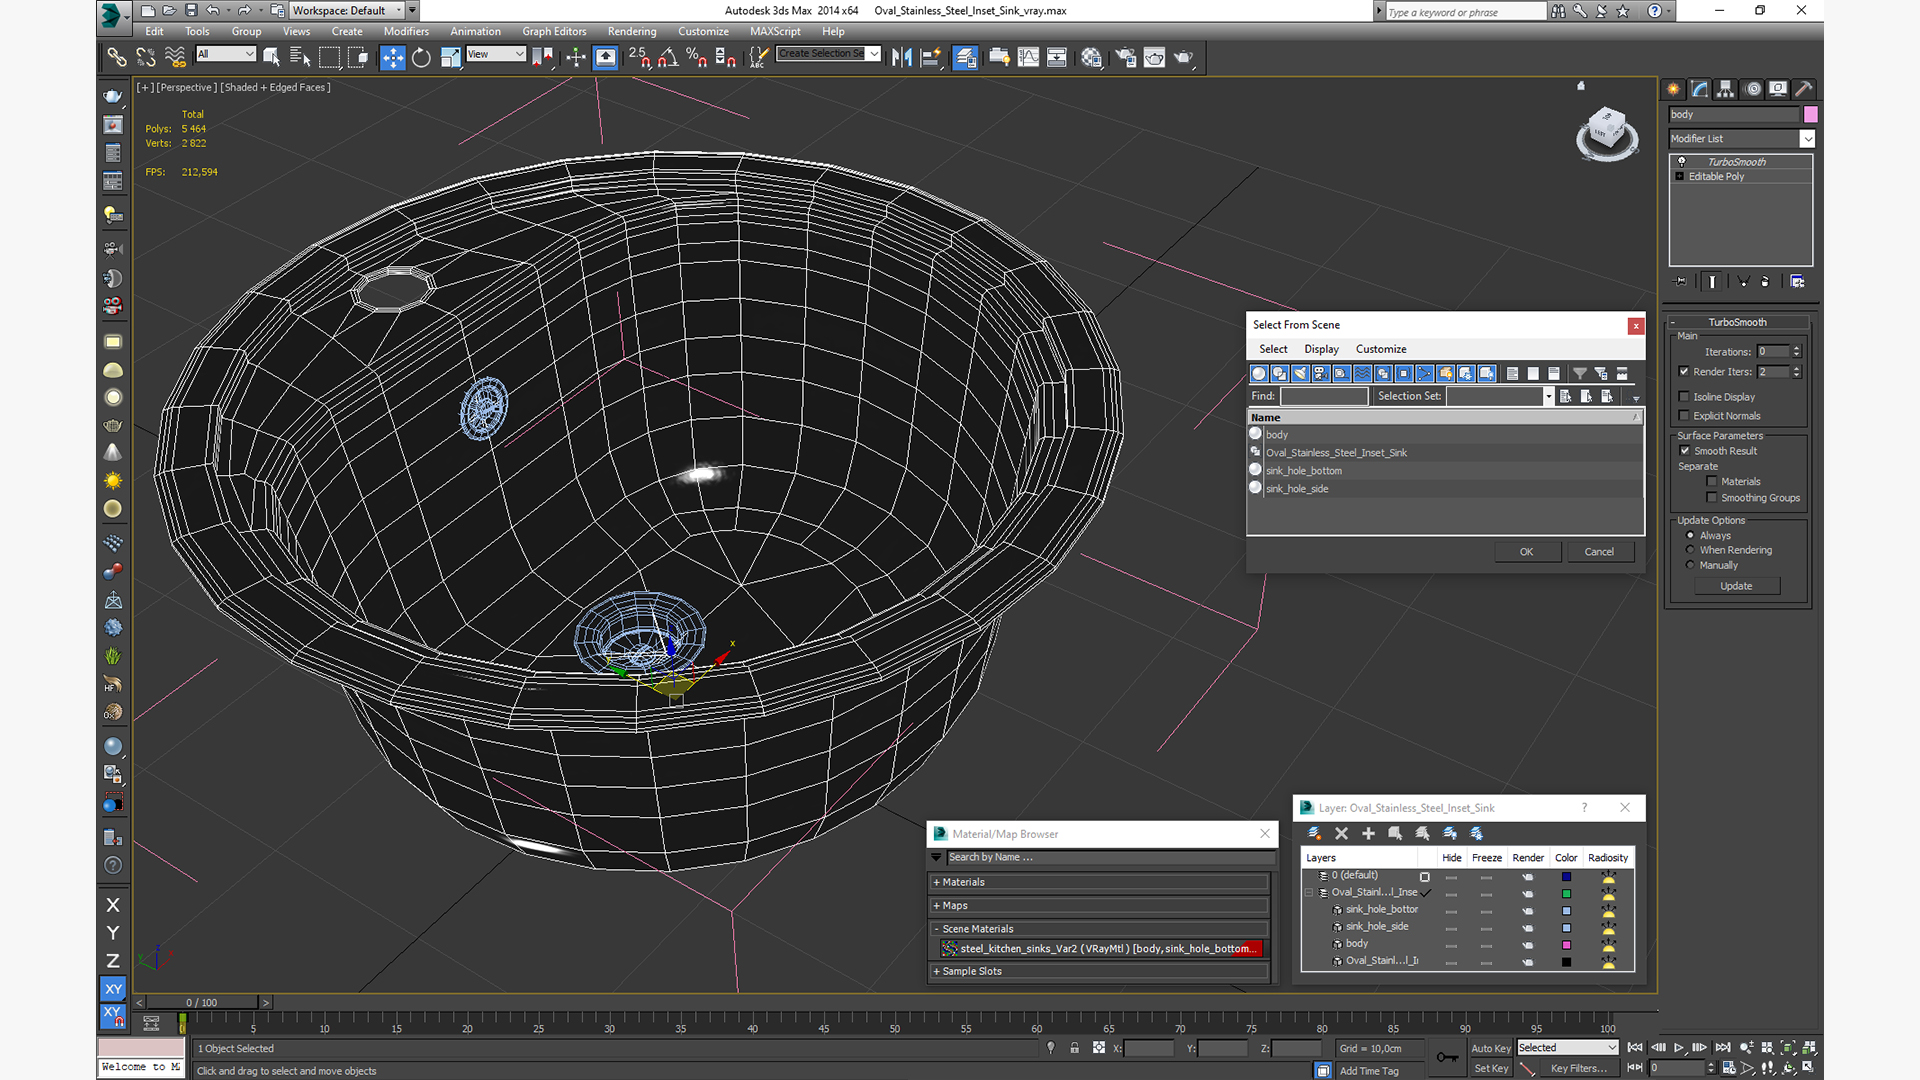The width and height of the screenshot is (1920, 1080).
Task: Uncheck Smooth Result checkbox
Action: point(1685,450)
